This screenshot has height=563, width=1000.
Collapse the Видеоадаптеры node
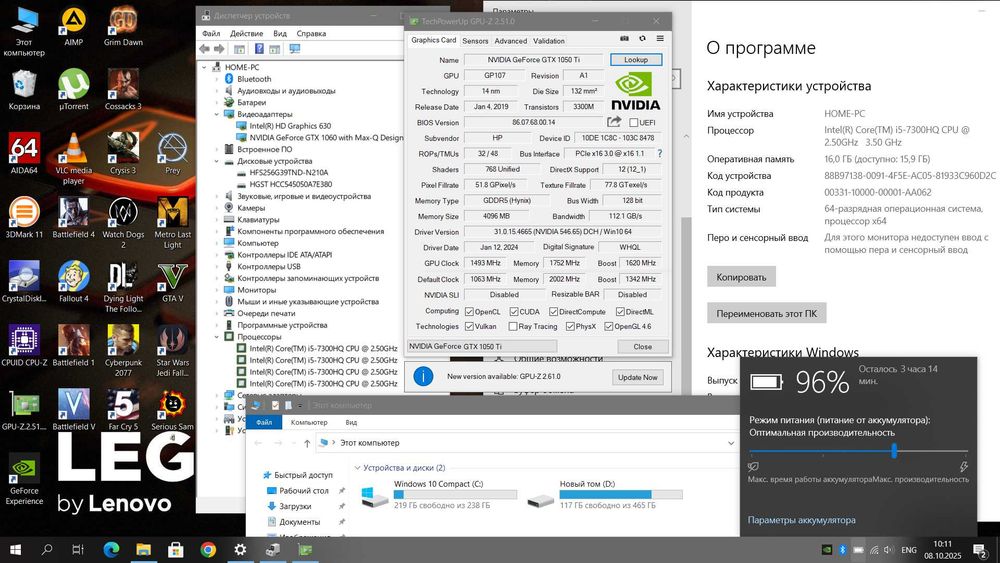tap(217, 114)
